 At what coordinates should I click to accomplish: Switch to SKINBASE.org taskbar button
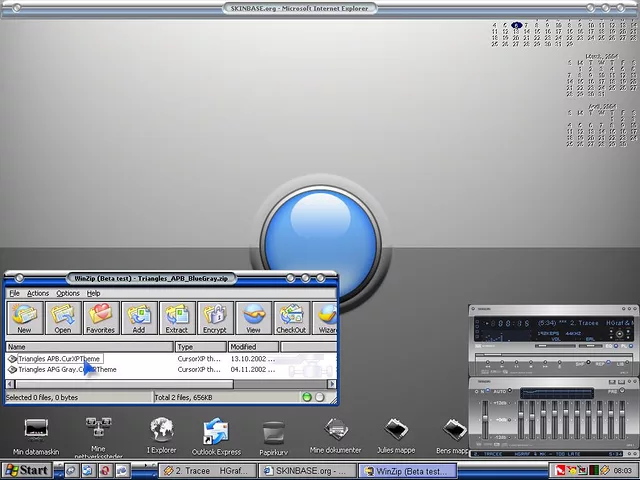(x=307, y=470)
